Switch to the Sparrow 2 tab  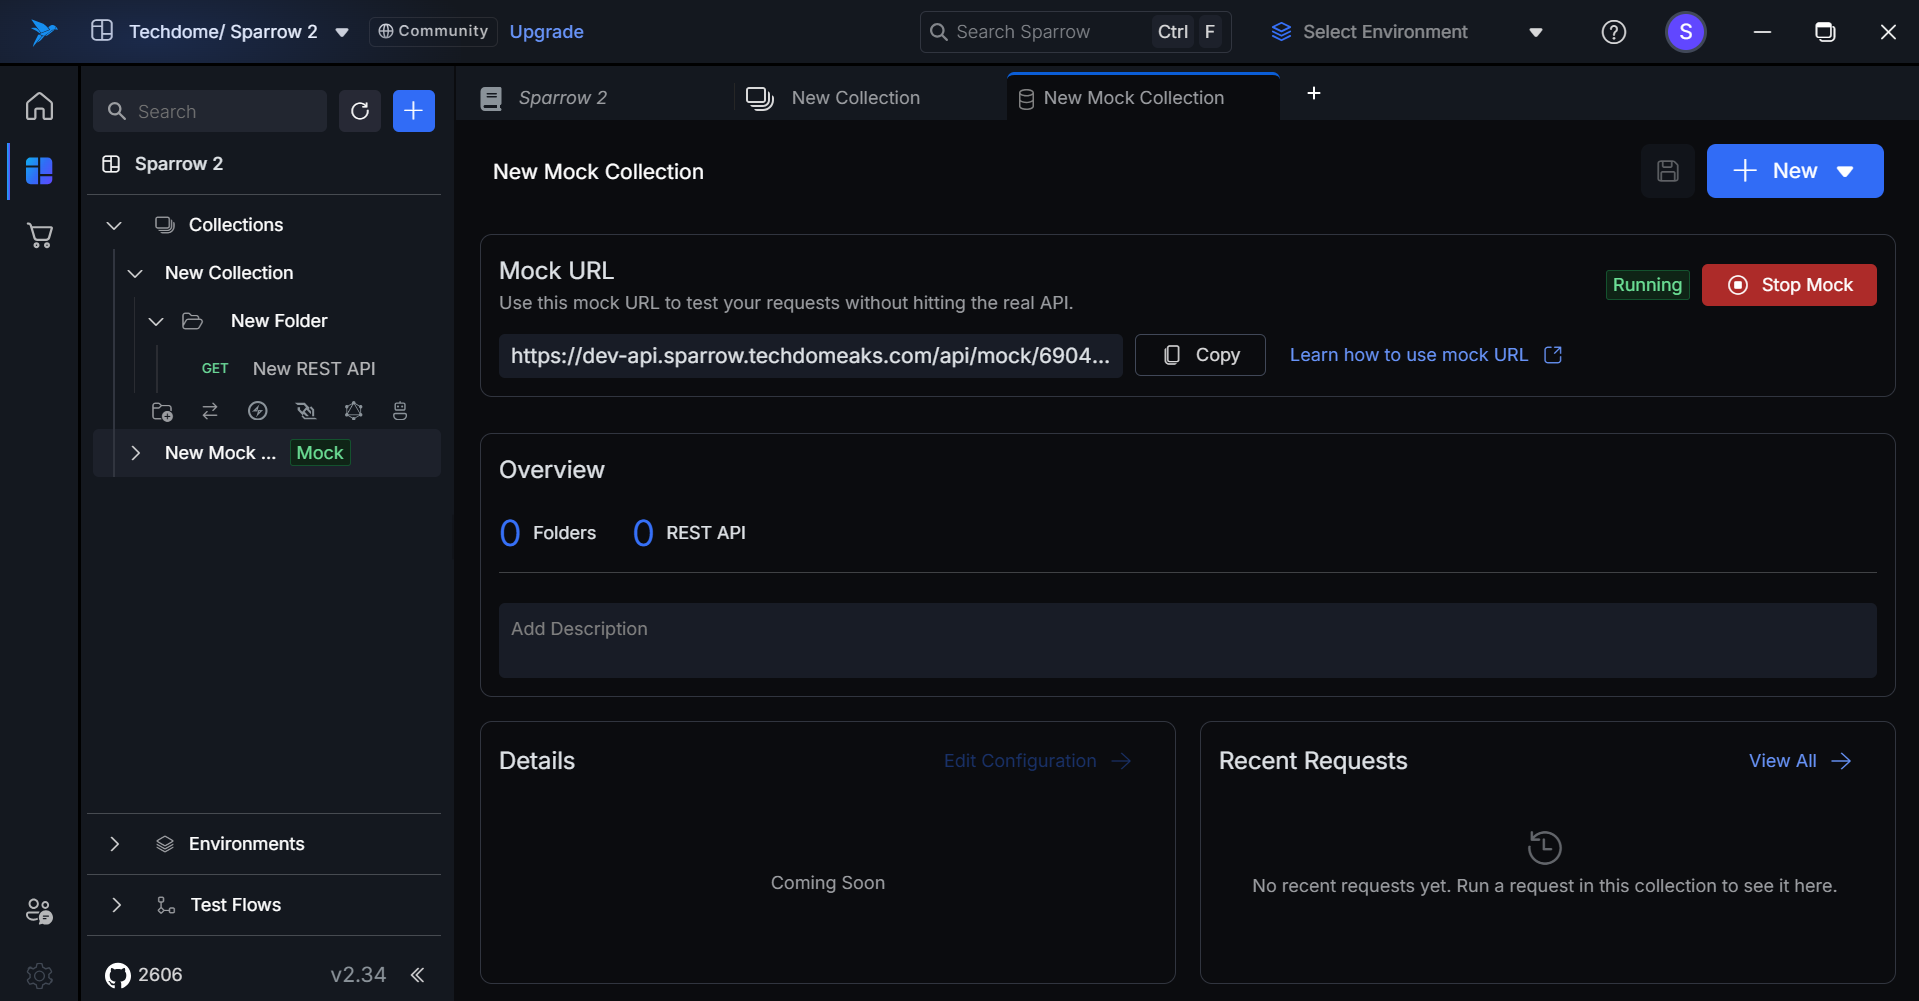pyautogui.click(x=562, y=98)
